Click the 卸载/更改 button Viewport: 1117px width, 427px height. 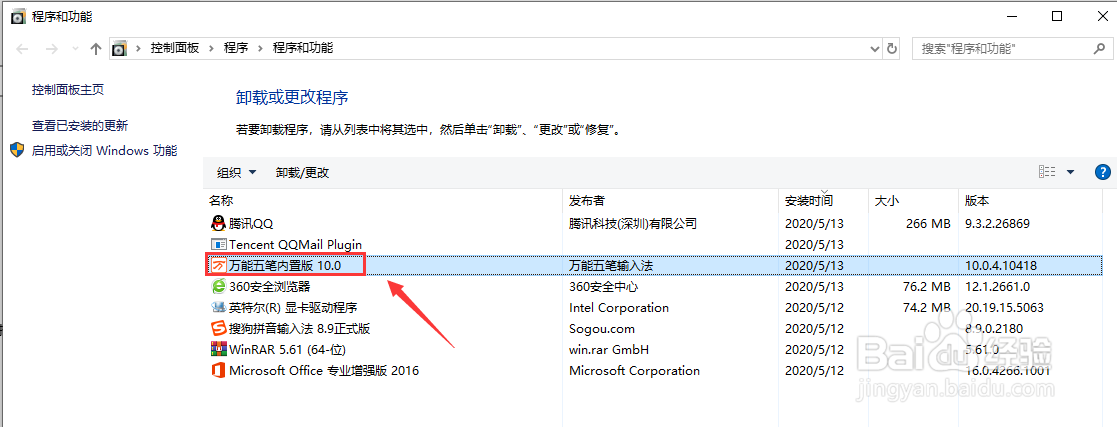[x=302, y=172]
